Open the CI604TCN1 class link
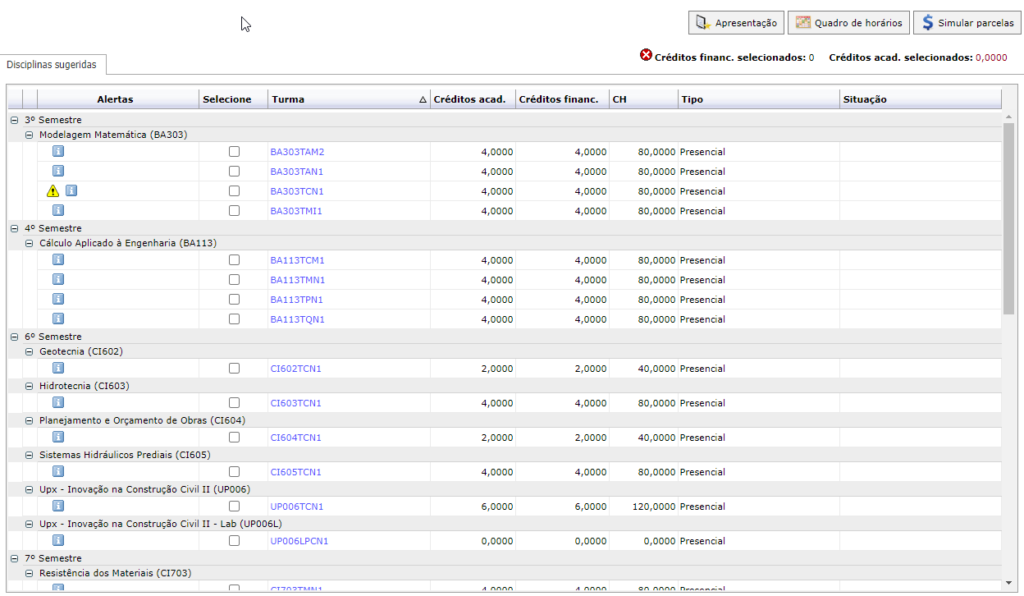 (296, 437)
